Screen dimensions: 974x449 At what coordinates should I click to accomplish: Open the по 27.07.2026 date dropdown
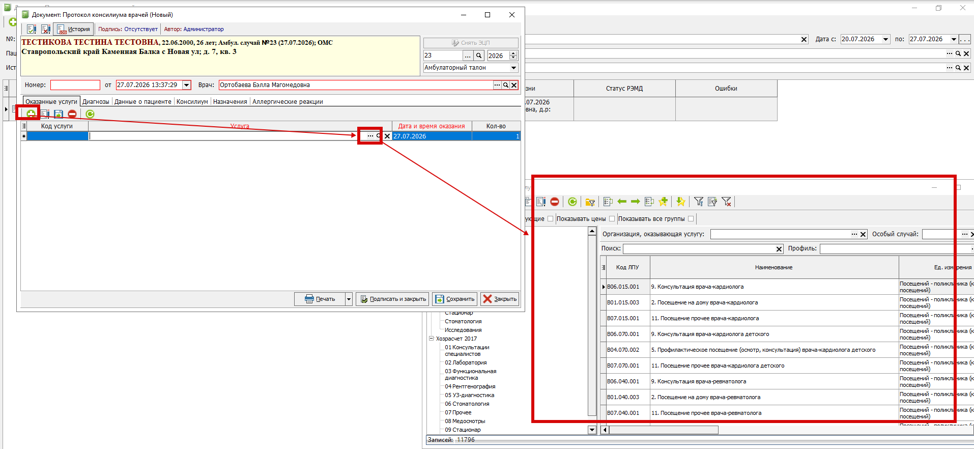(x=954, y=39)
